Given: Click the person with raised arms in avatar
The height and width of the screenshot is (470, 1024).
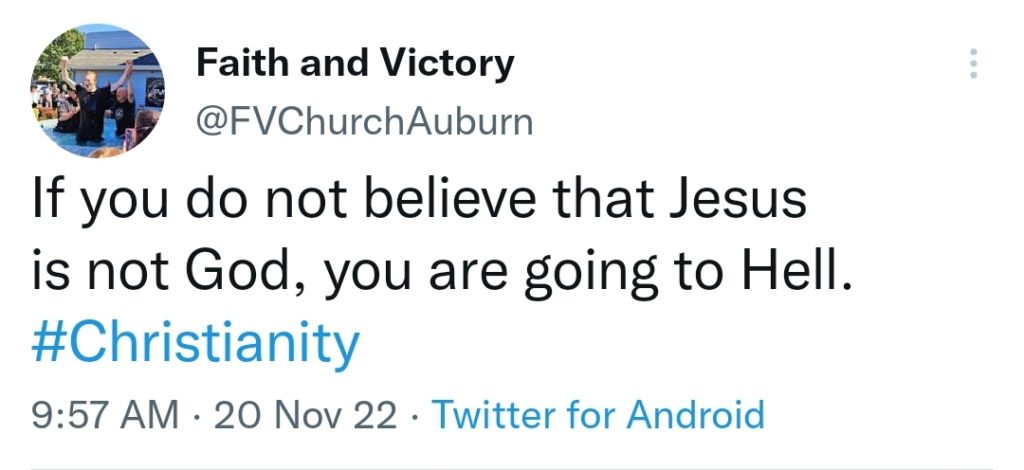Looking at the screenshot, I should (x=93, y=101).
